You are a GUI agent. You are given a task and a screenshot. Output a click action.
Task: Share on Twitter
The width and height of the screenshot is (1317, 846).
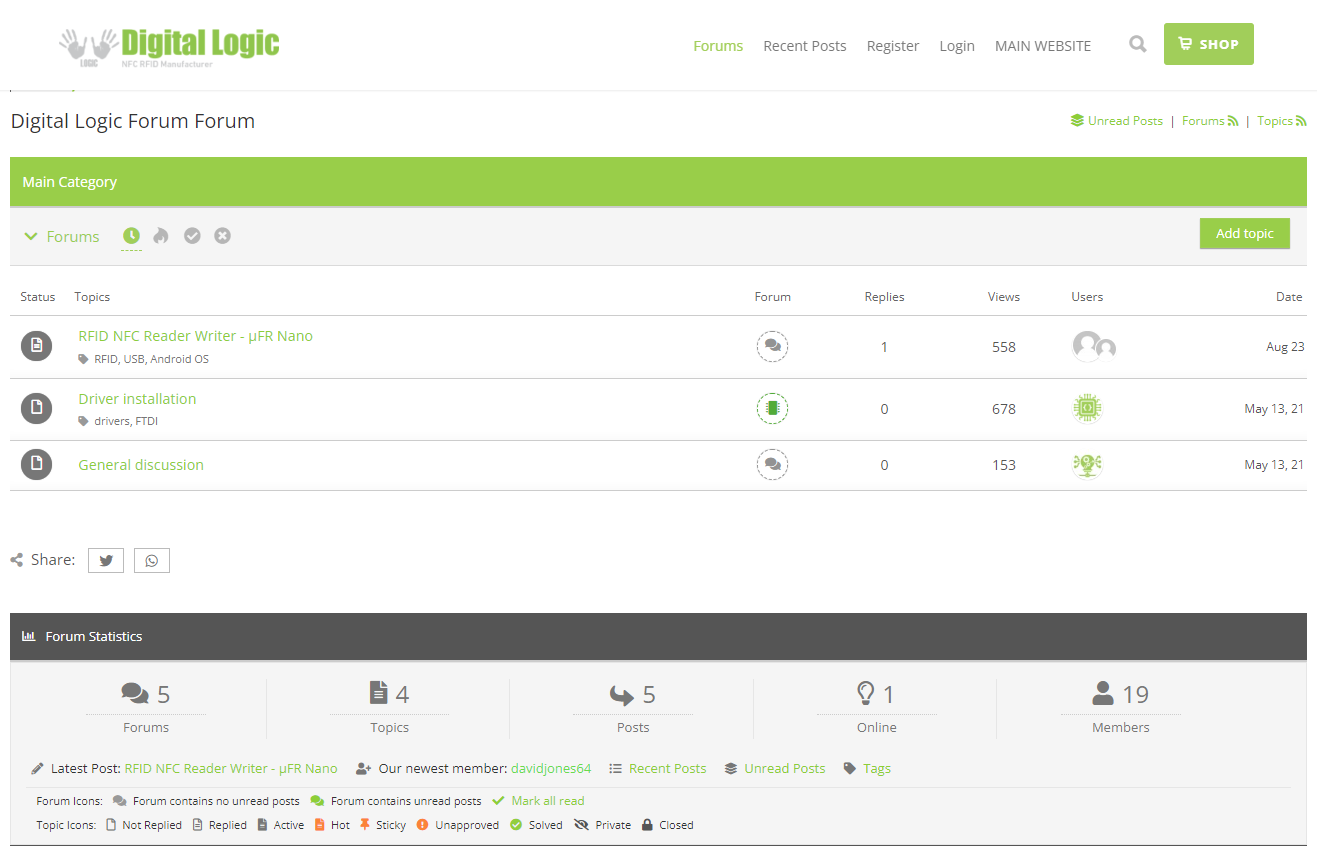pos(106,560)
